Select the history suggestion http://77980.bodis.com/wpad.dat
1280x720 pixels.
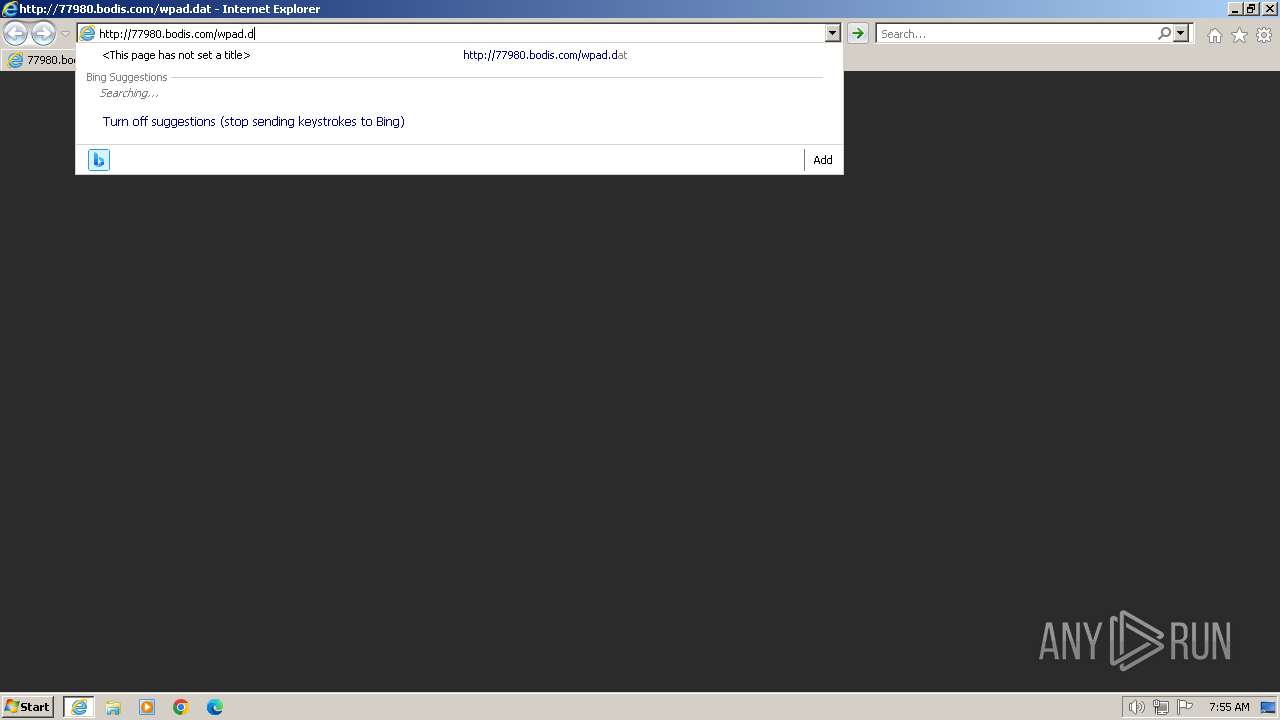coord(545,55)
